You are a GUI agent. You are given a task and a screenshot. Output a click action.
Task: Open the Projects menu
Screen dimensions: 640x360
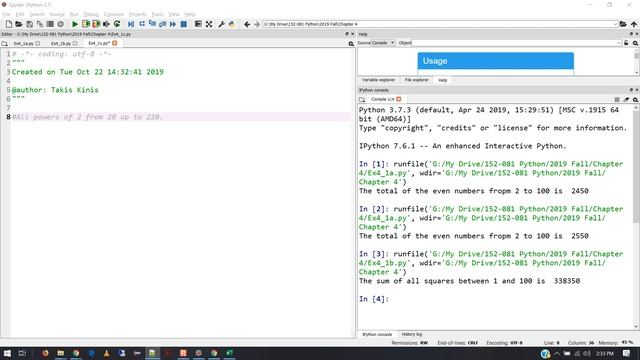point(138,14)
